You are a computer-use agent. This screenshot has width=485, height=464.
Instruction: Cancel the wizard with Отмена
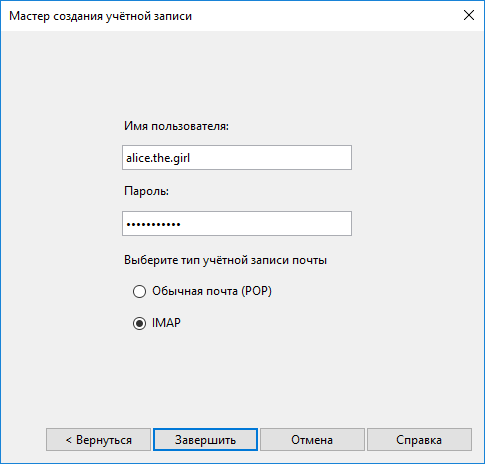(312, 440)
